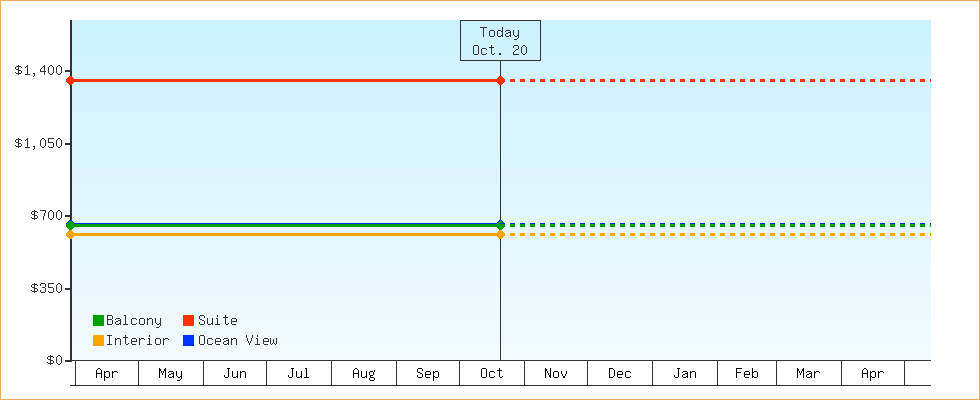Pick the Nov month axis cell
The height and width of the screenshot is (400, 980).
point(556,374)
